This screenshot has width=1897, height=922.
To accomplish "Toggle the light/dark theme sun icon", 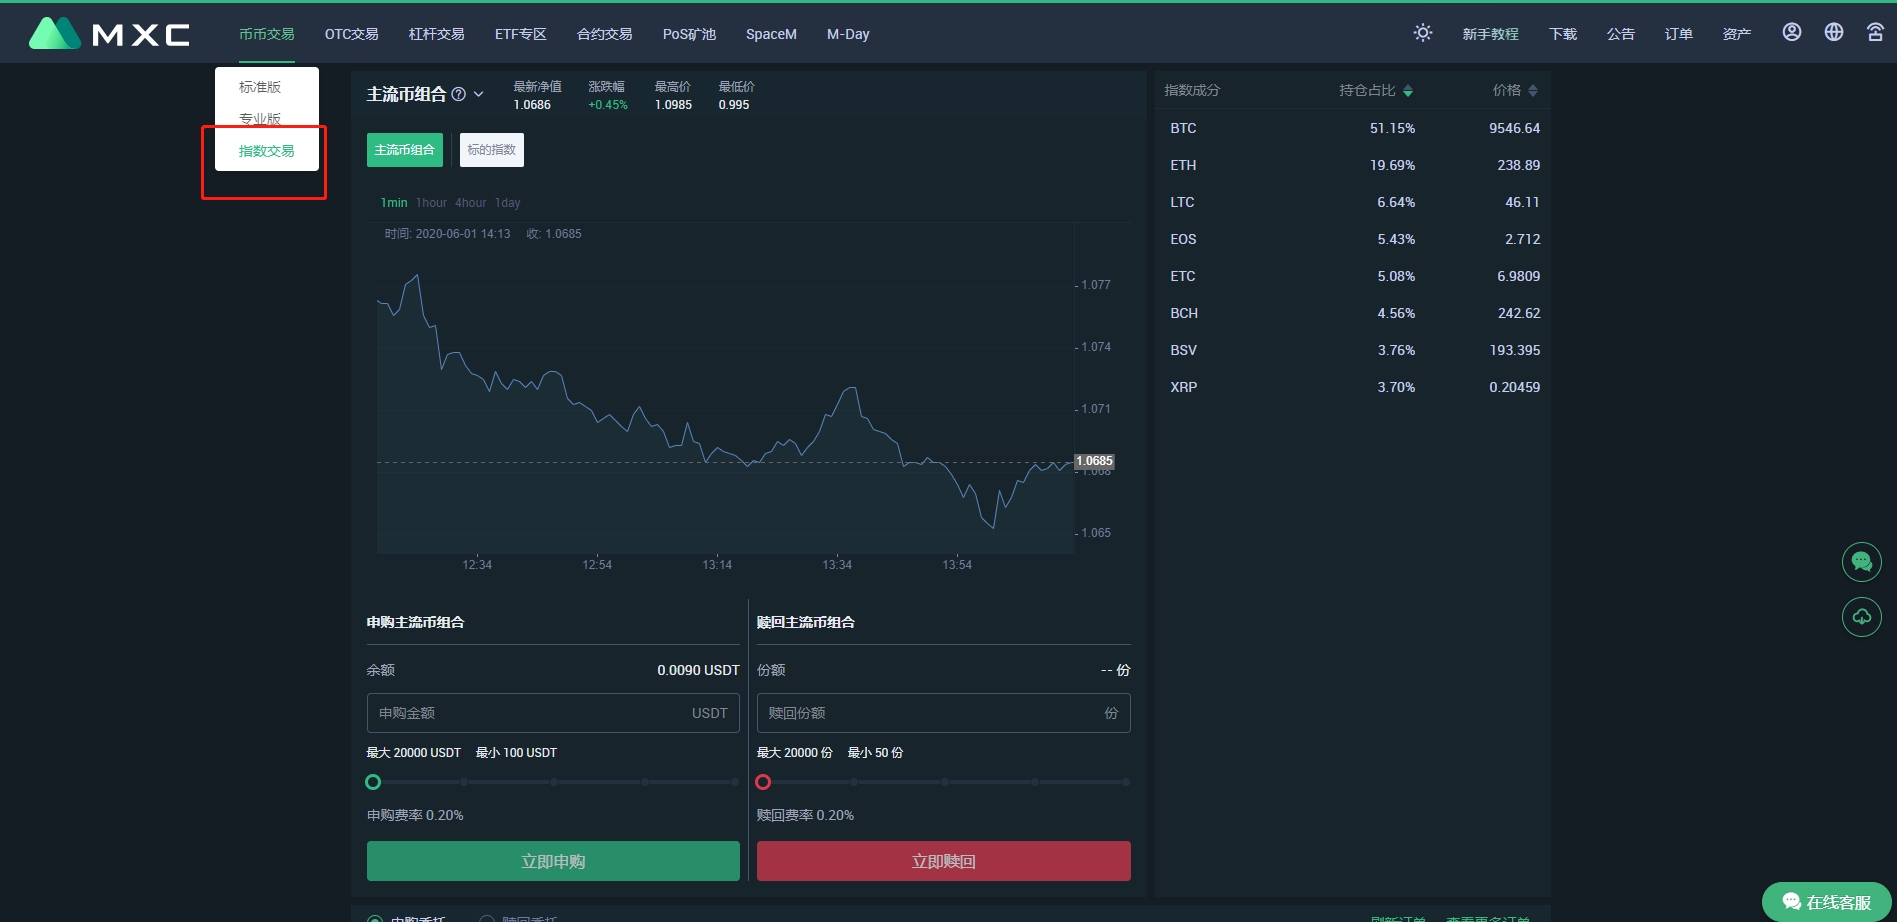I will tap(1422, 33).
